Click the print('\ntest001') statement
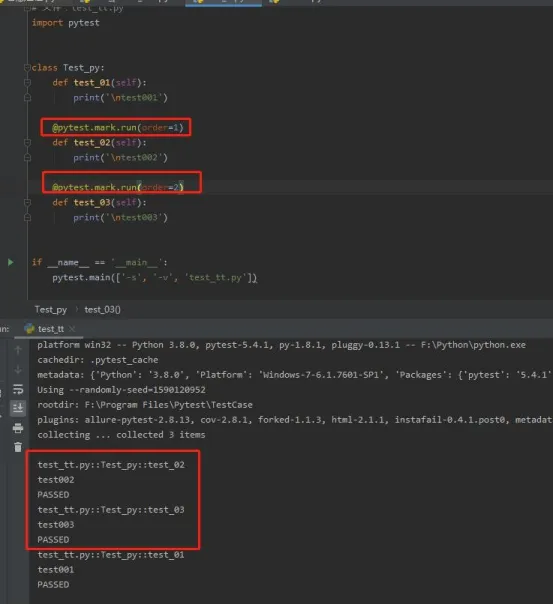553x605 pixels. tap(120, 98)
